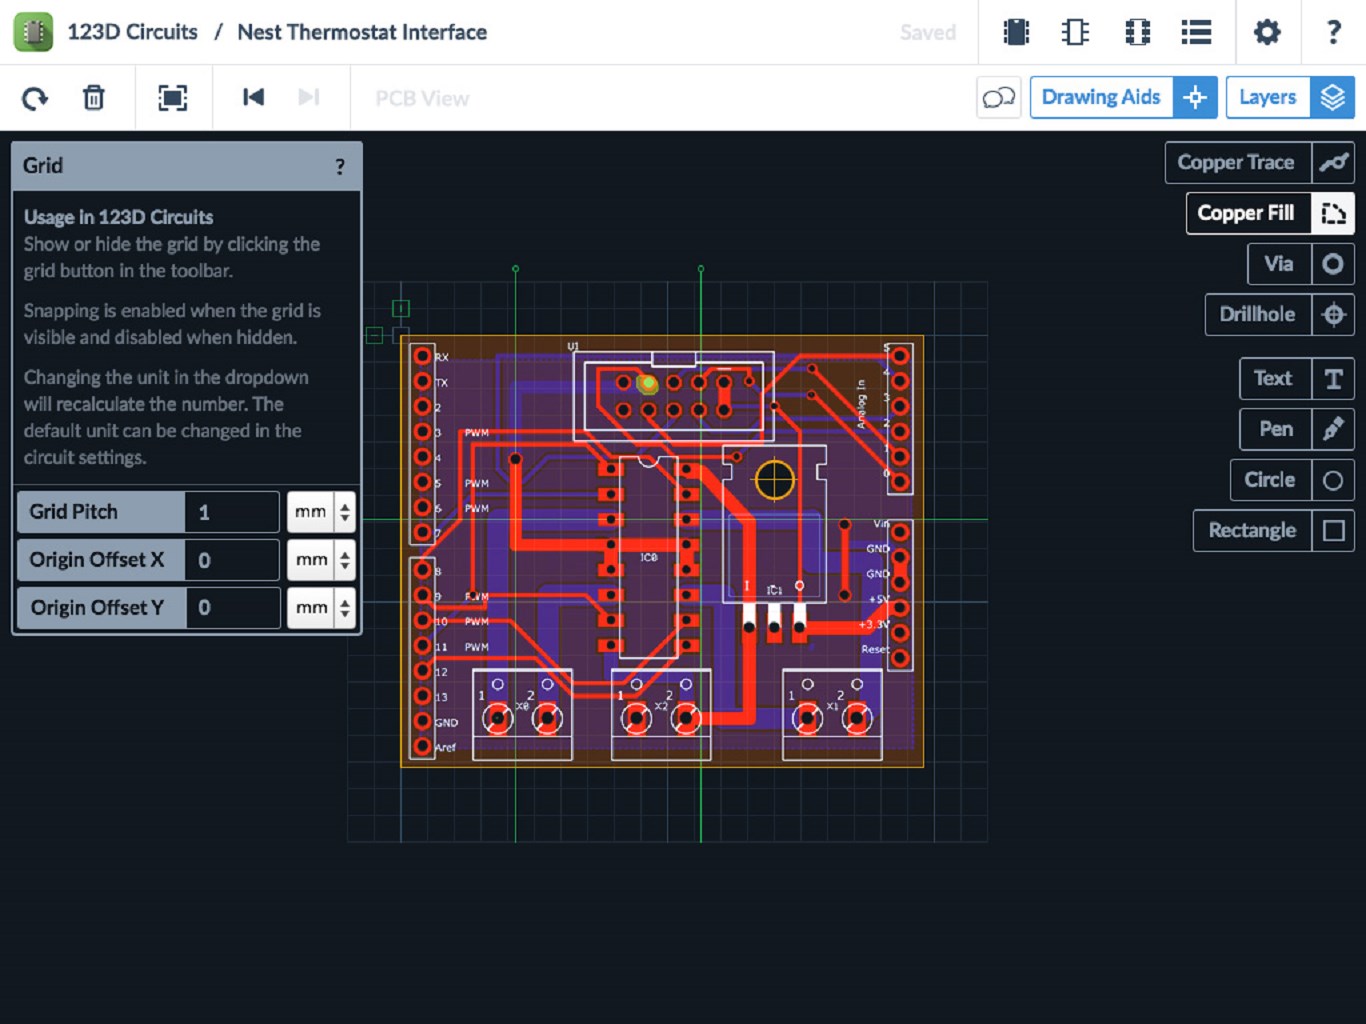Click the Drawing Aids crosshair icon
Image resolution: width=1366 pixels, height=1024 pixels.
click(1195, 97)
